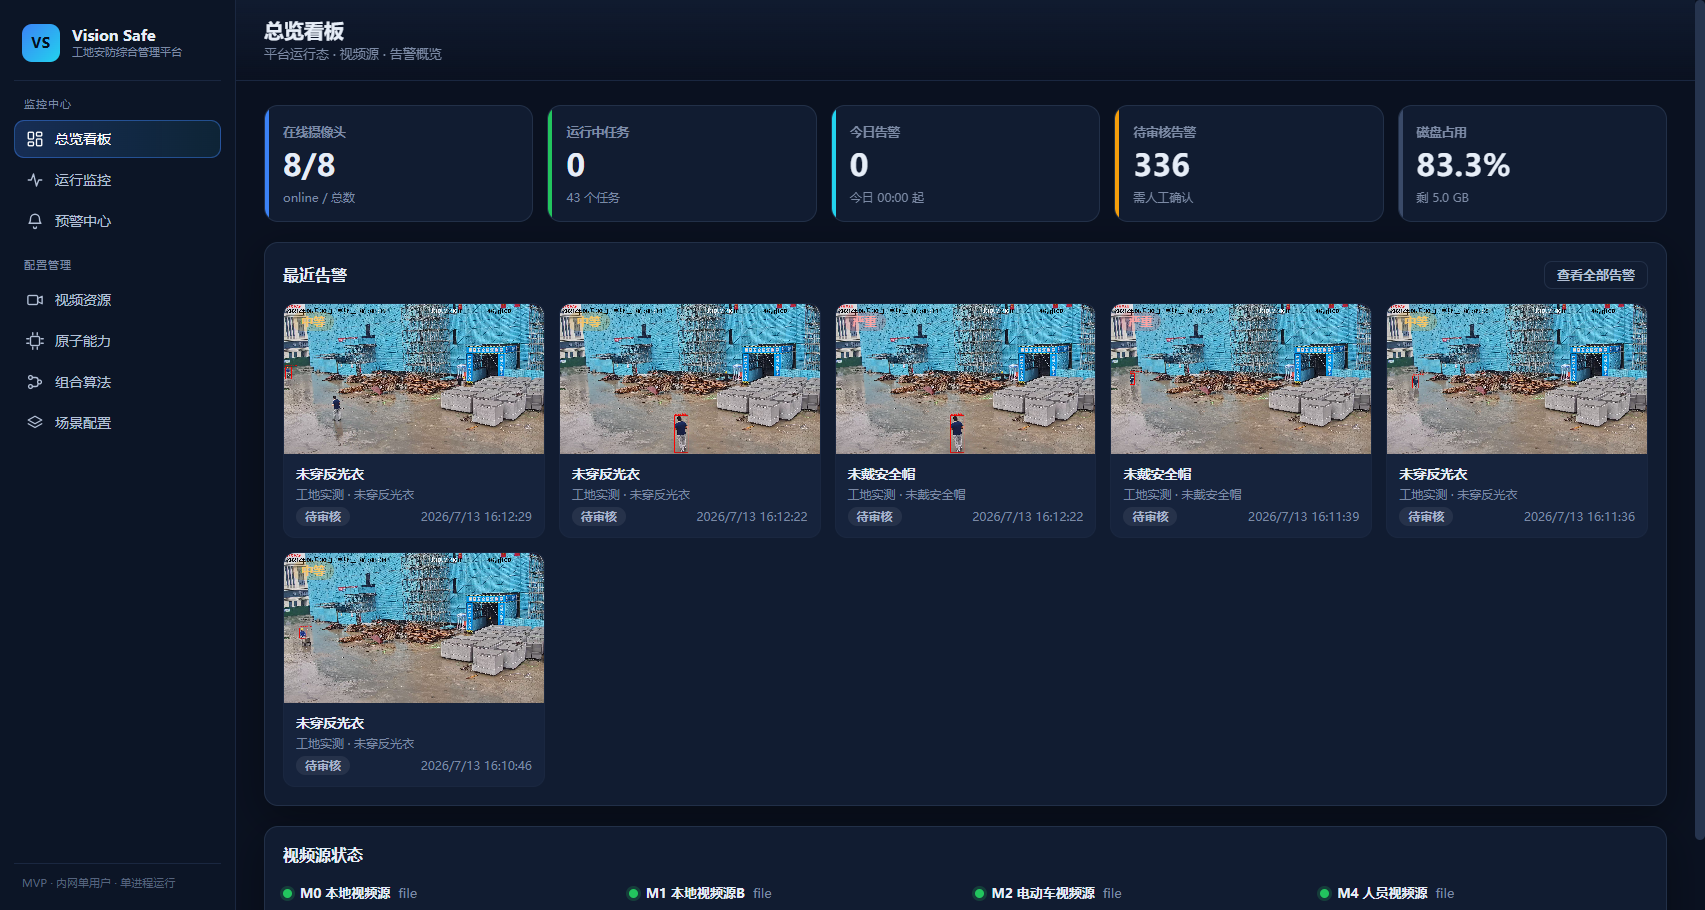Click the 待审核 badge on the 16:10:46 alarm
Viewport: 1705px width, 910px height.
coord(323,766)
